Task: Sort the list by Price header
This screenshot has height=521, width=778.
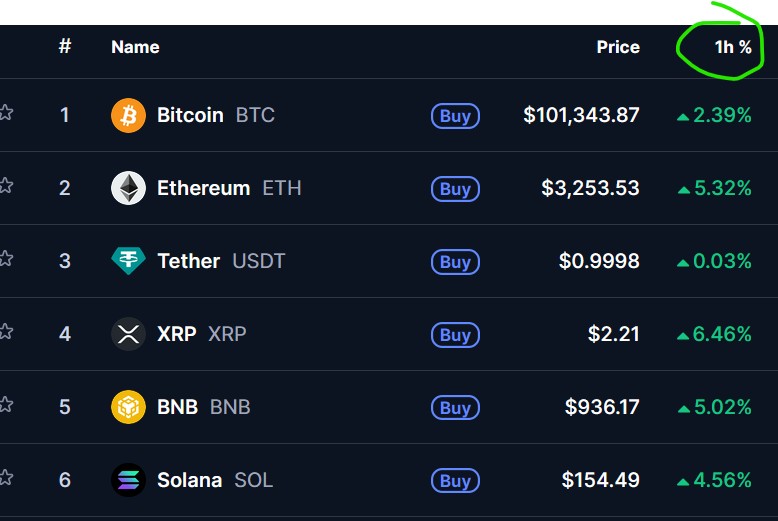Action: (618, 47)
